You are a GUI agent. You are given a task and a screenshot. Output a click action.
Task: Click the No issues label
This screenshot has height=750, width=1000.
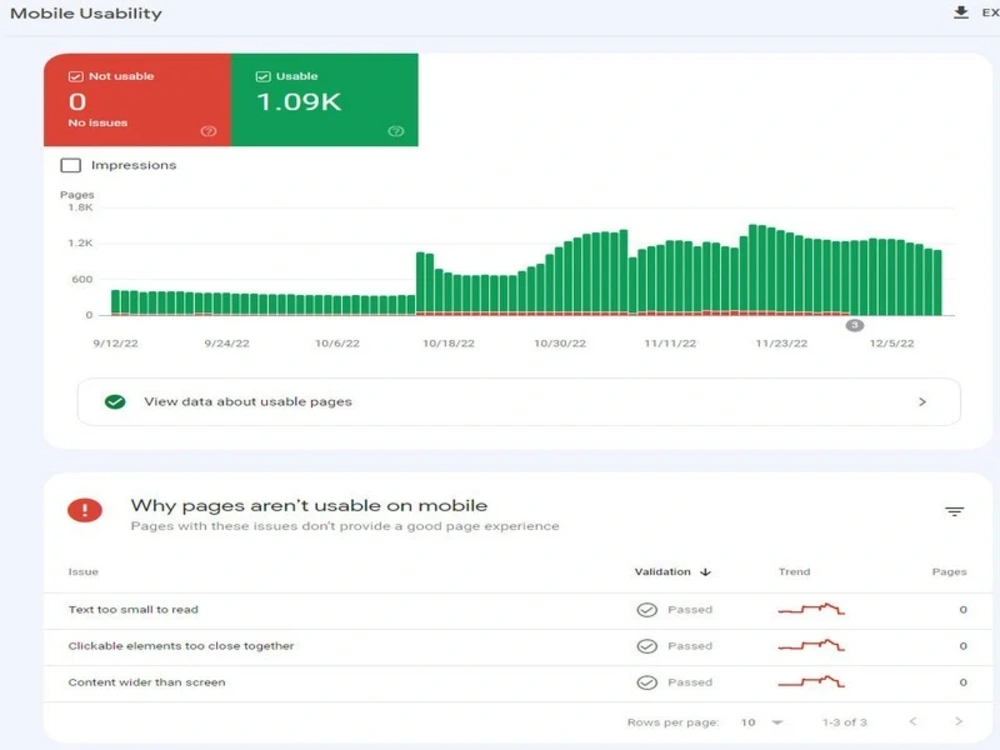98,123
